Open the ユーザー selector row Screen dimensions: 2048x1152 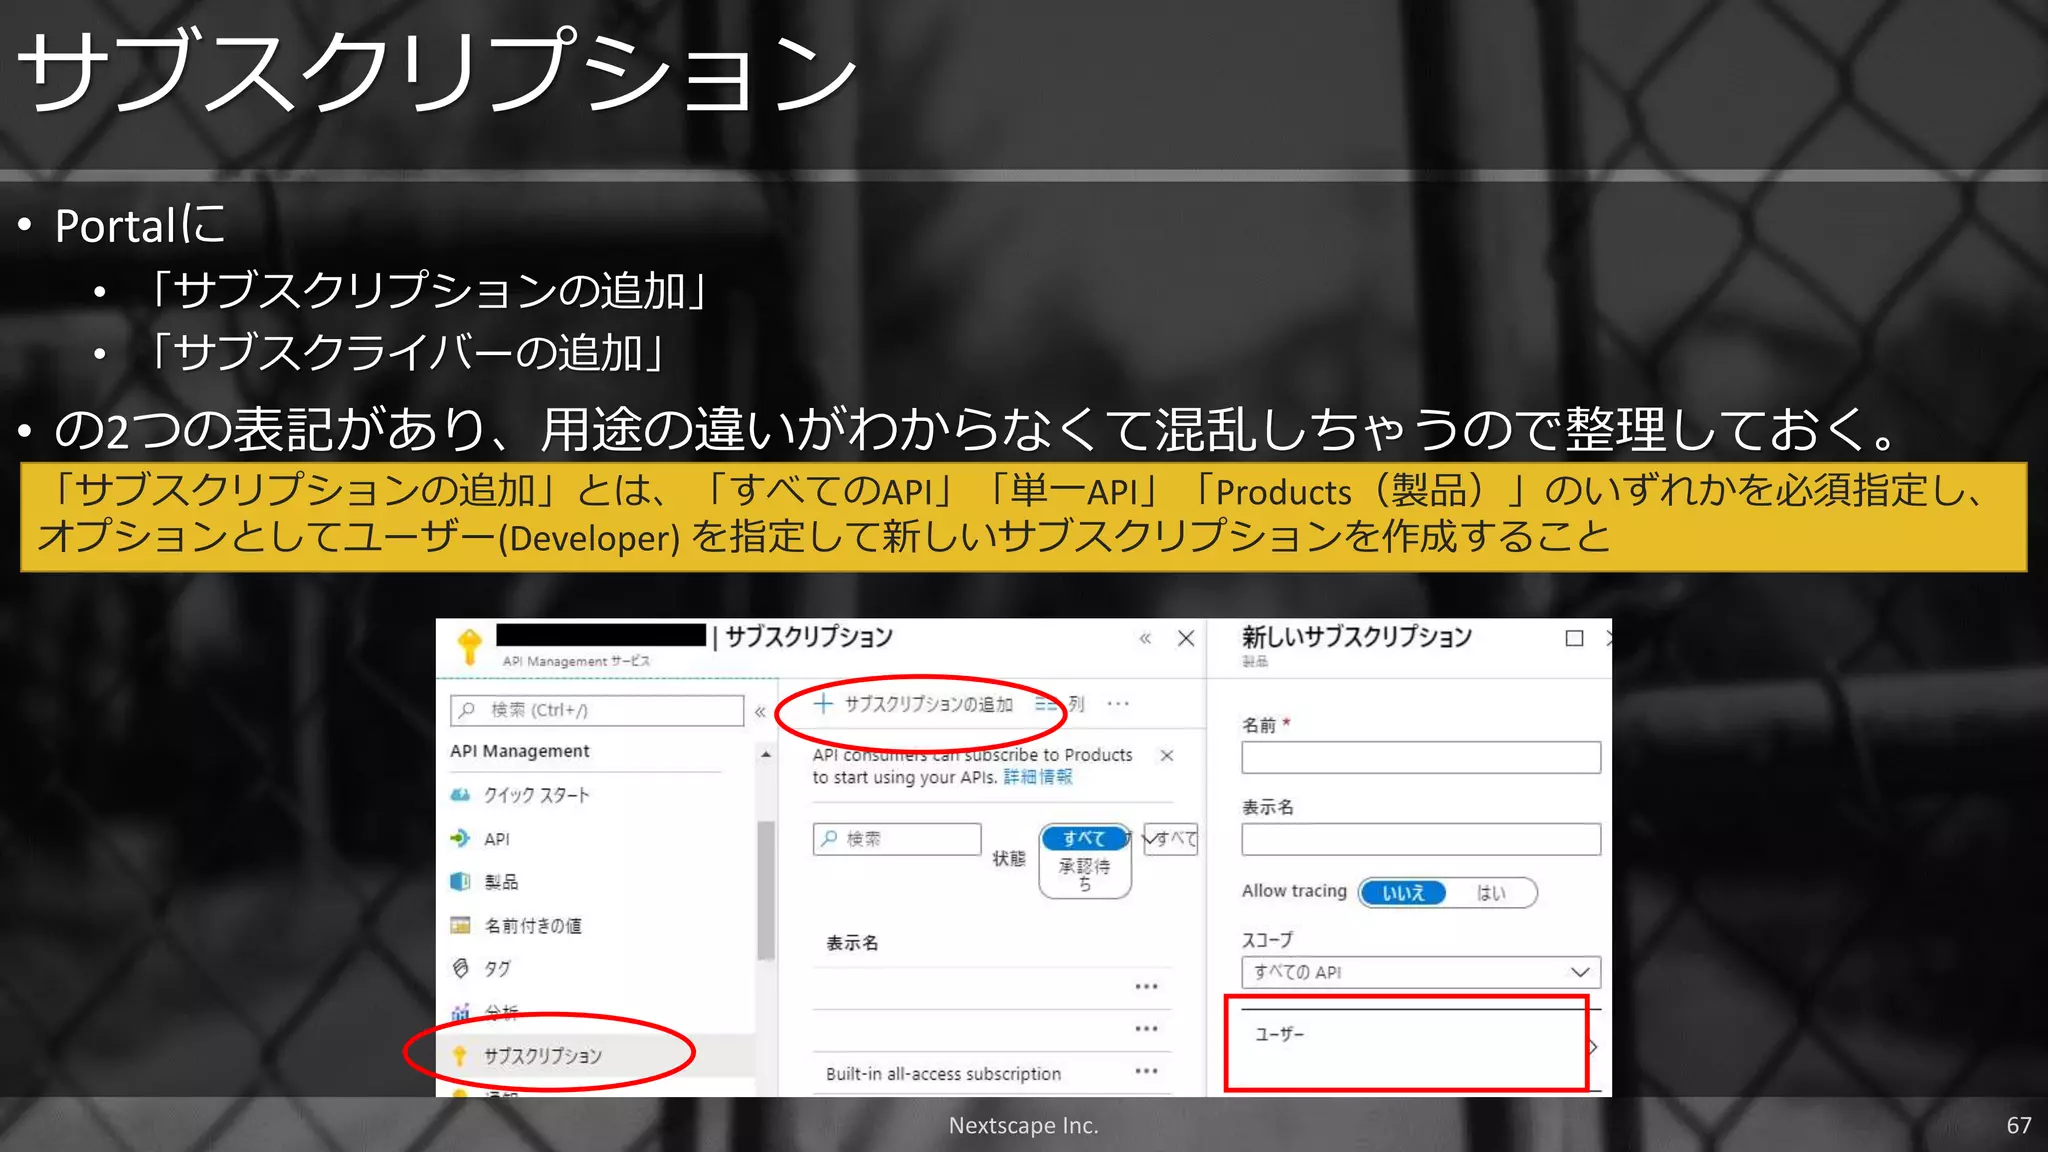coord(1421,1048)
